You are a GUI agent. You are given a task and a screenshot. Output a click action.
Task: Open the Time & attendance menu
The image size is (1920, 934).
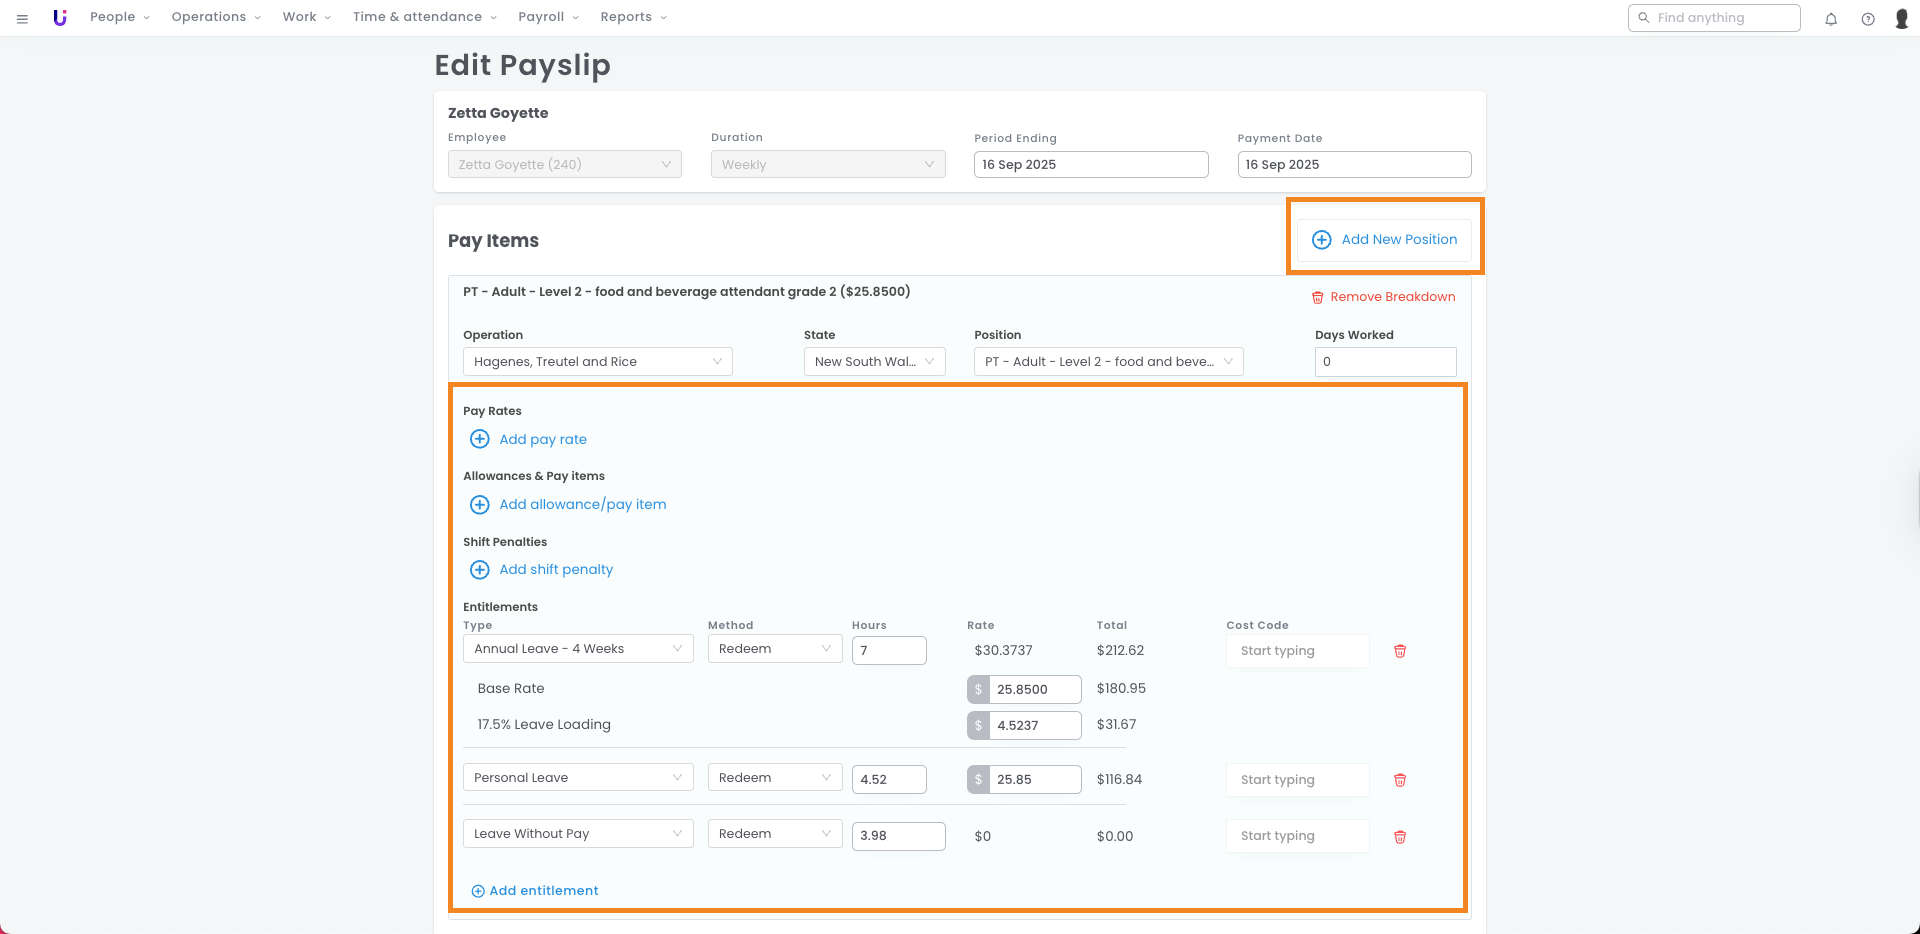click(x=424, y=17)
